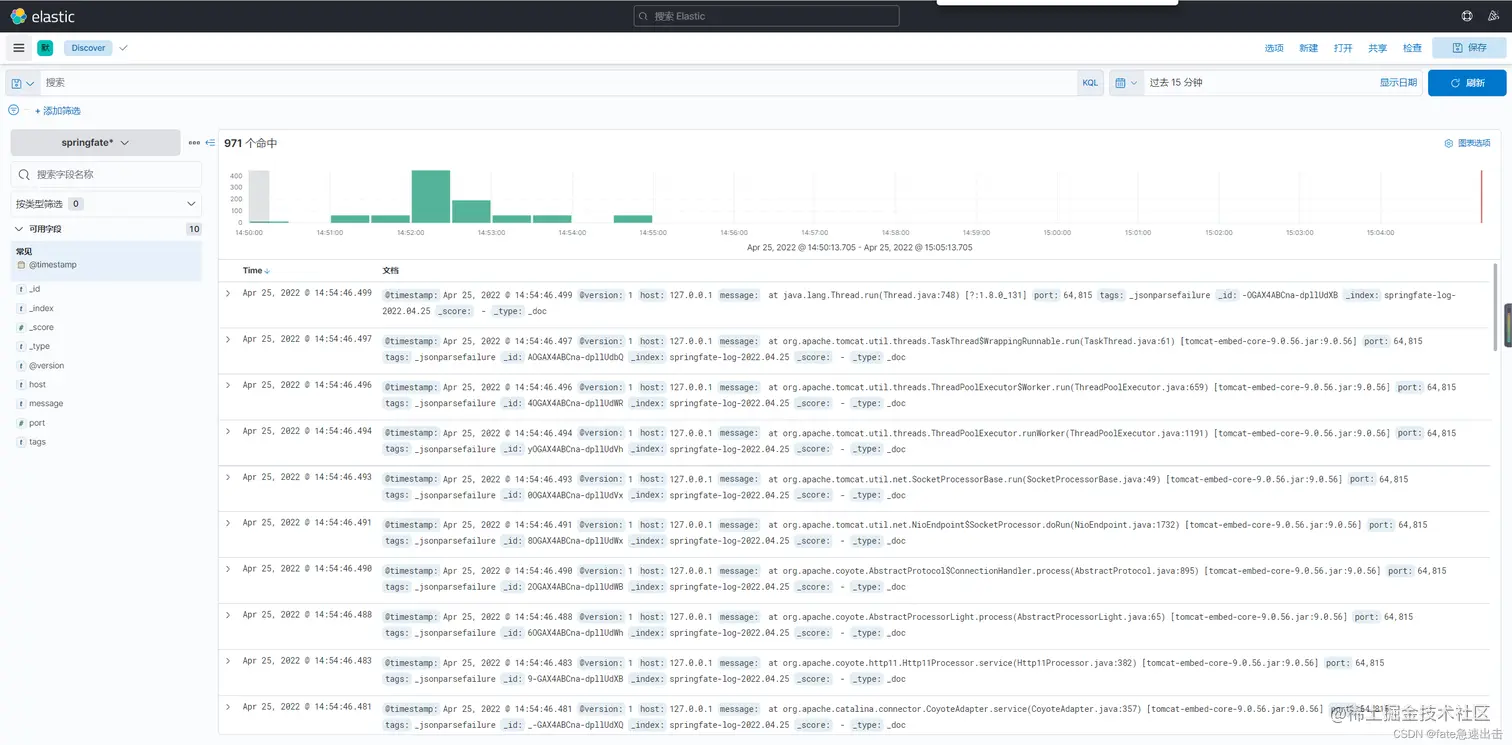Screen dimensions: 1512x745
Task: Click the string type icon beside message
Action: (21, 404)
